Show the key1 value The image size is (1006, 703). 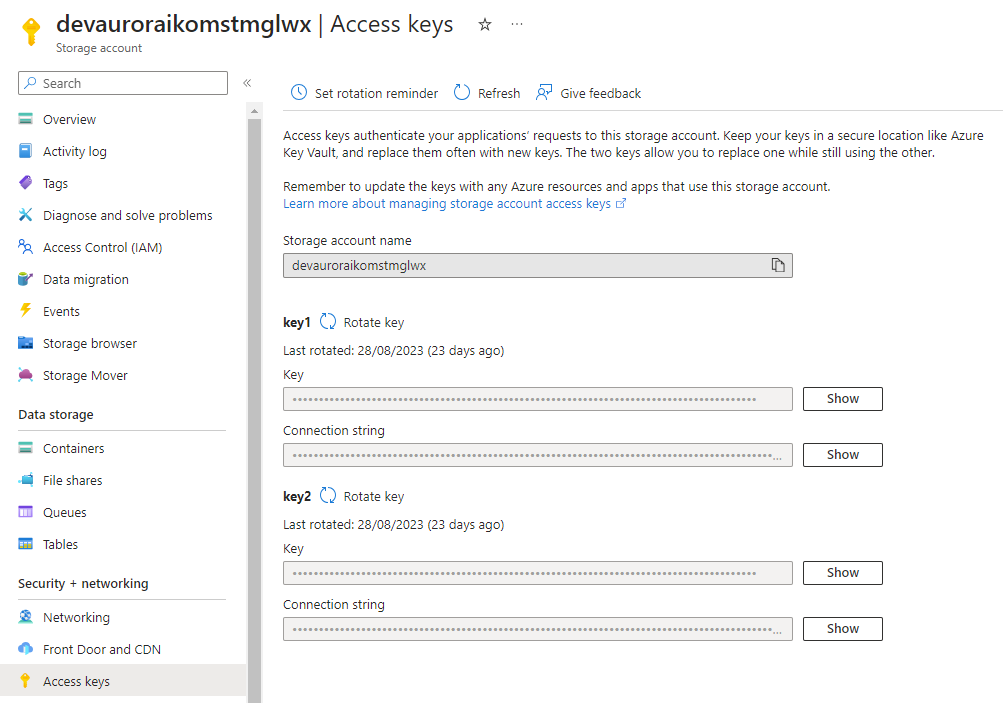tap(842, 398)
